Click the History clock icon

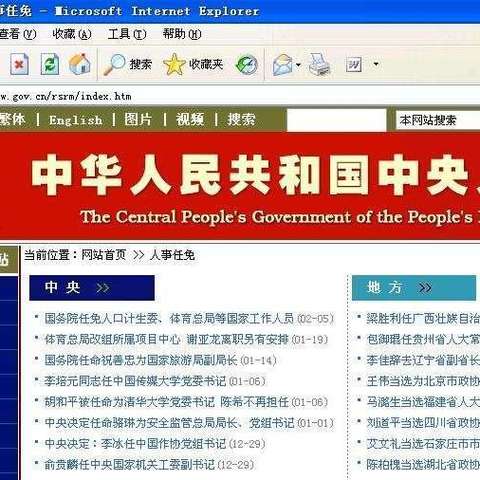tap(247, 64)
